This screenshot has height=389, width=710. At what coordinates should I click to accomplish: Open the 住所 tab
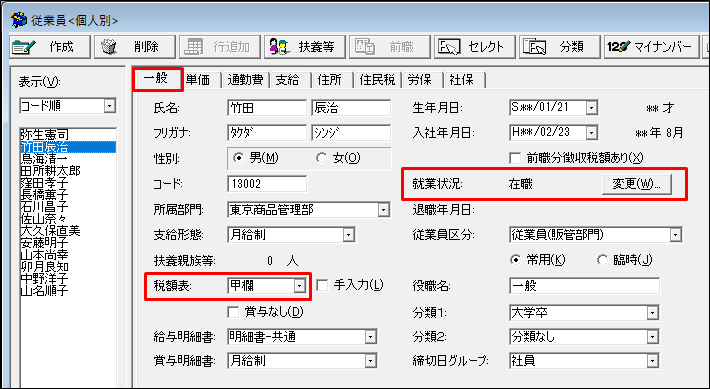coord(329,80)
